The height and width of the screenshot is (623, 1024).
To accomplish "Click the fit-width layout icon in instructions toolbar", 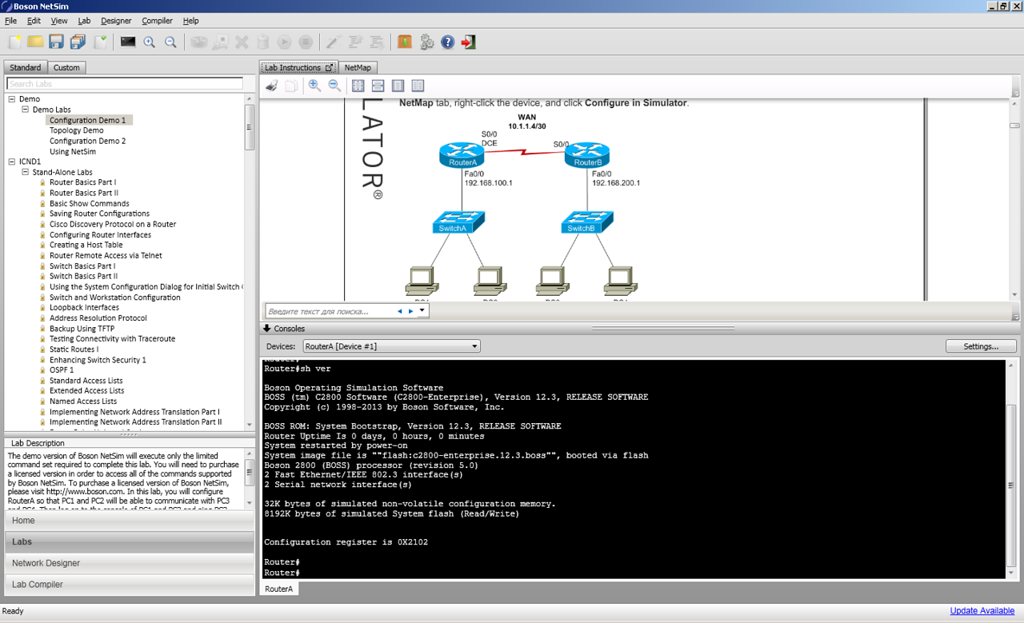I will (x=377, y=86).
